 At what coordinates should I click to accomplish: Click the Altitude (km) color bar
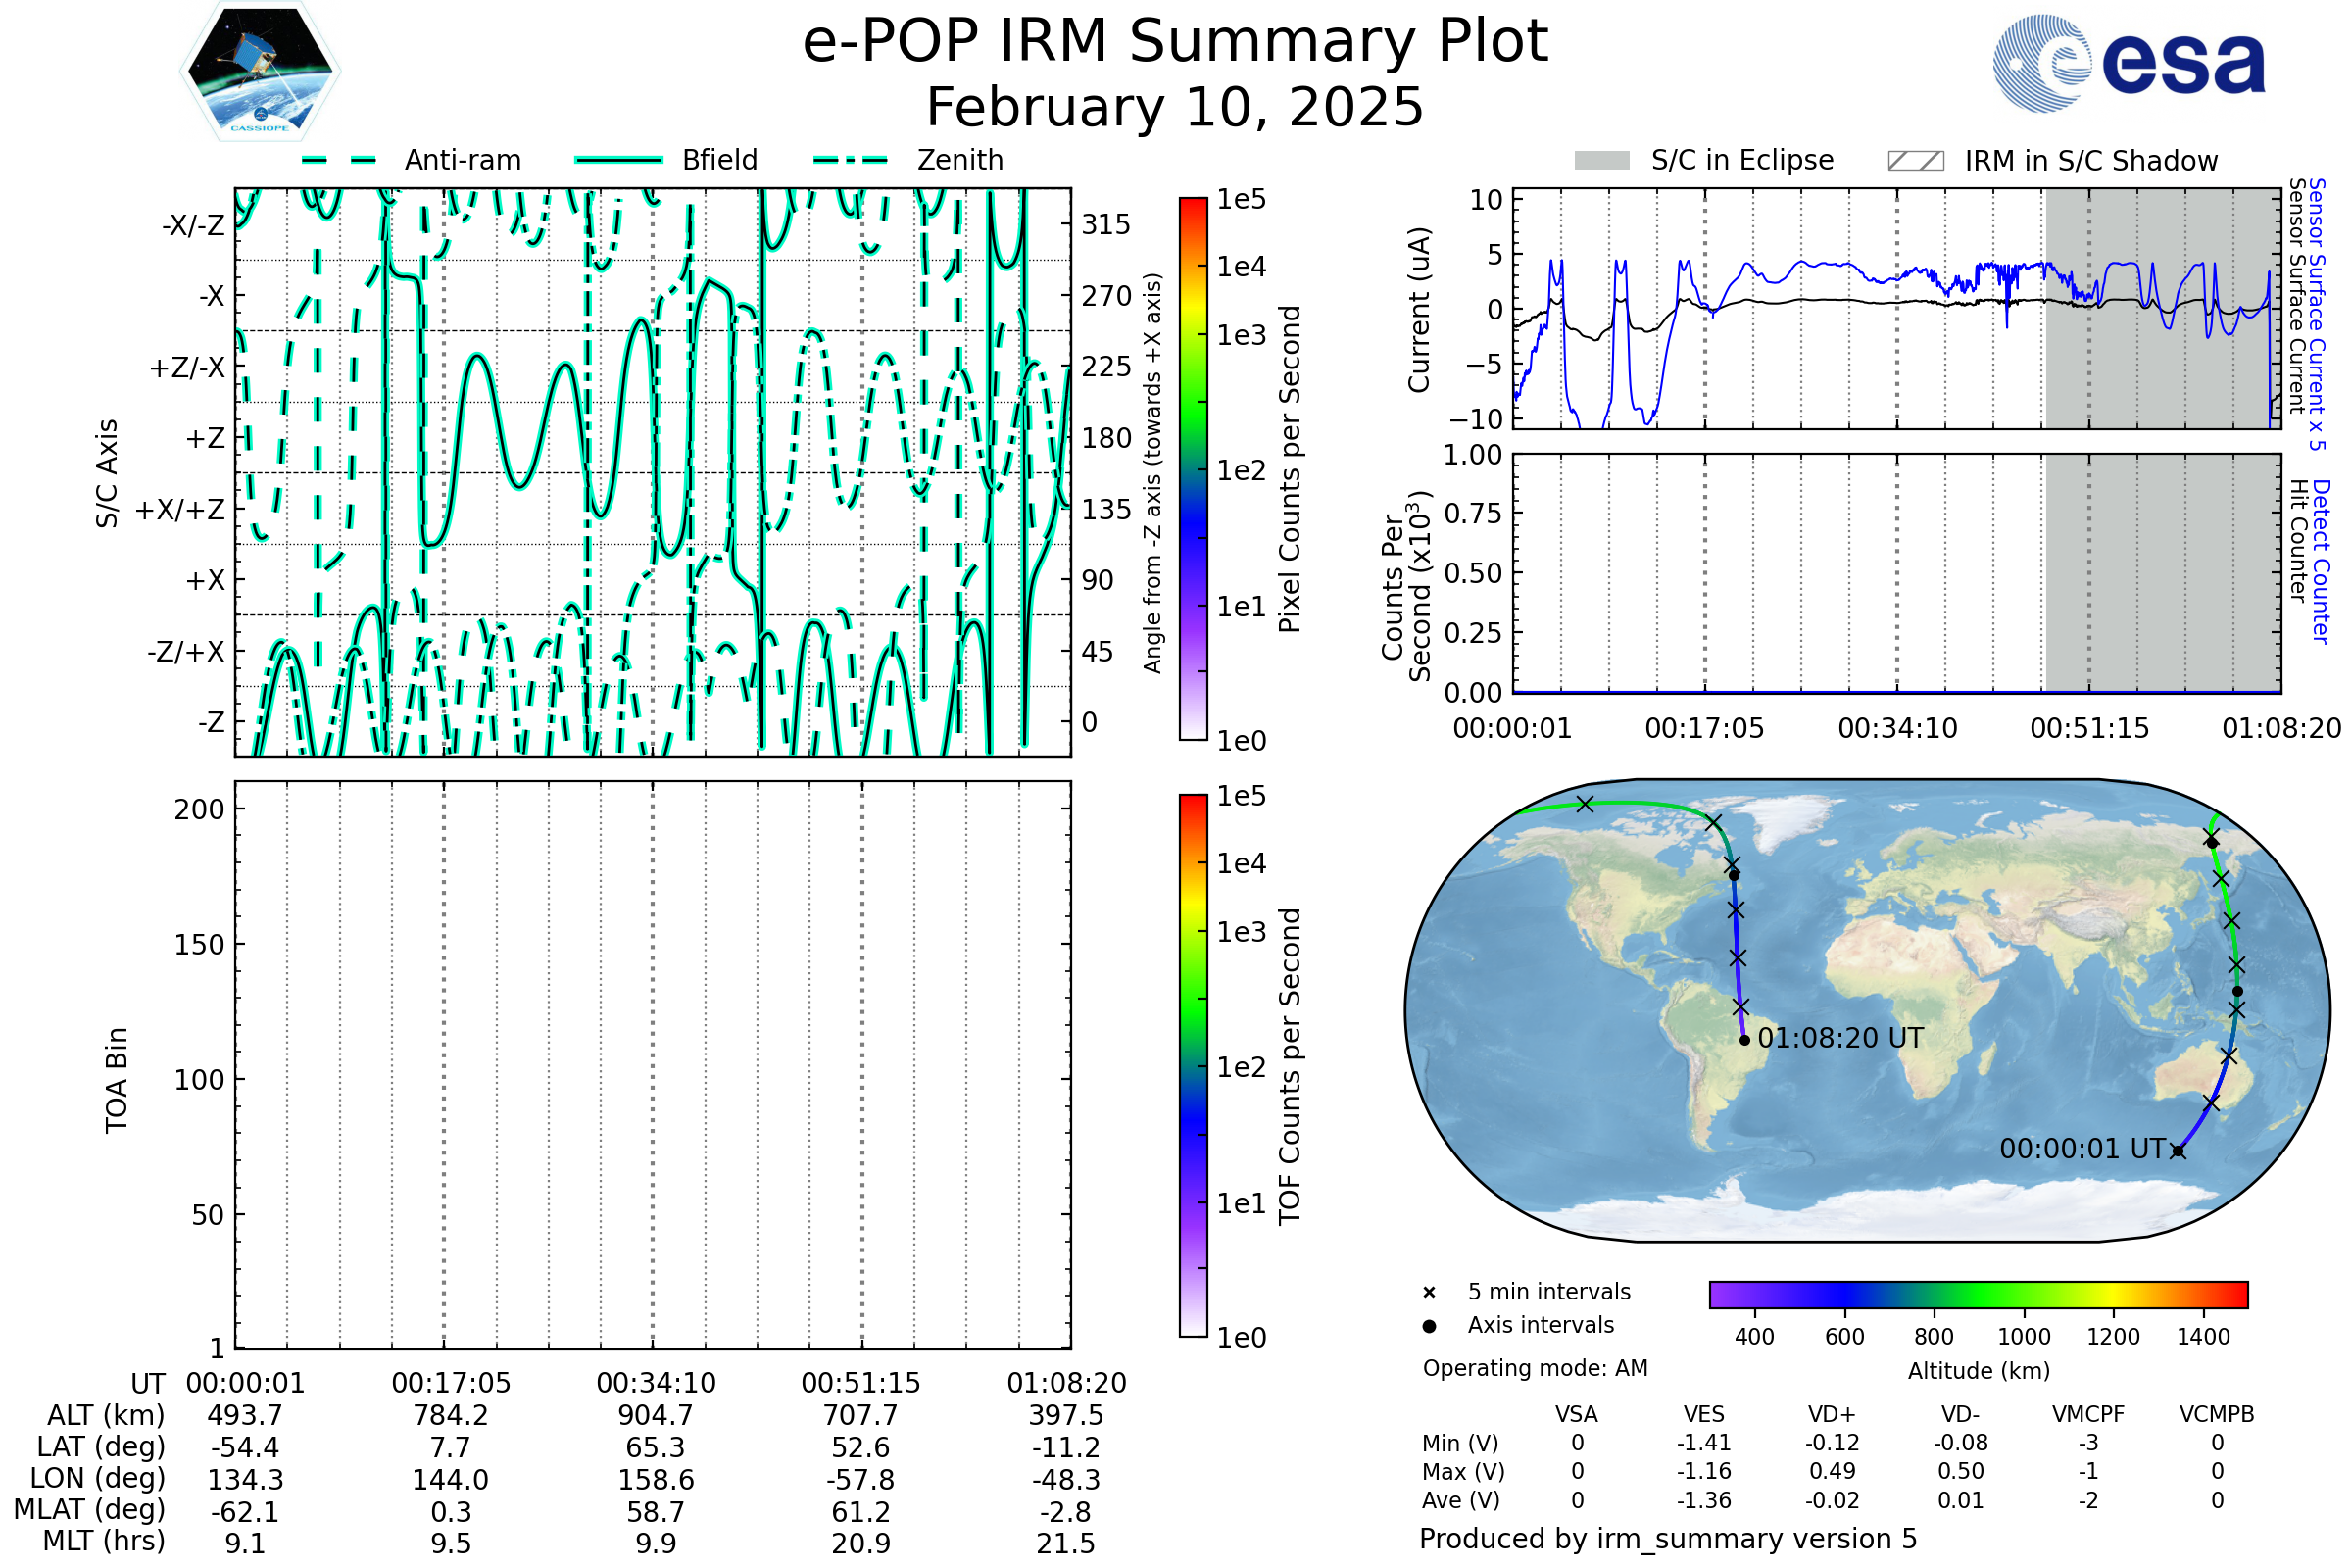(x=1978, y=1295)
